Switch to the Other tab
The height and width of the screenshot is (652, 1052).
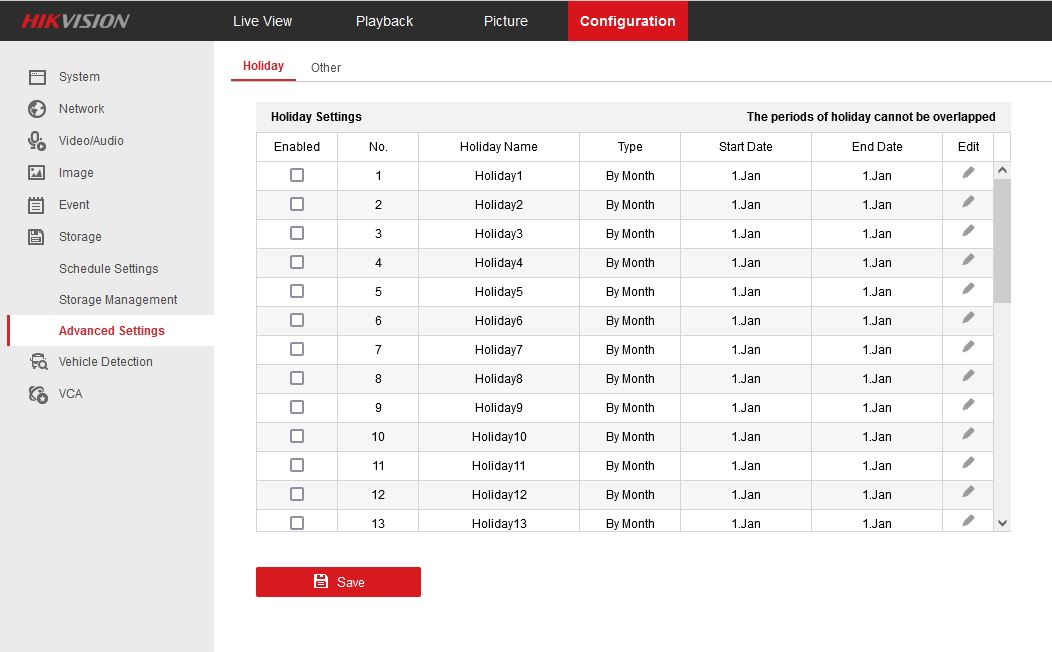tap(326, 68)
